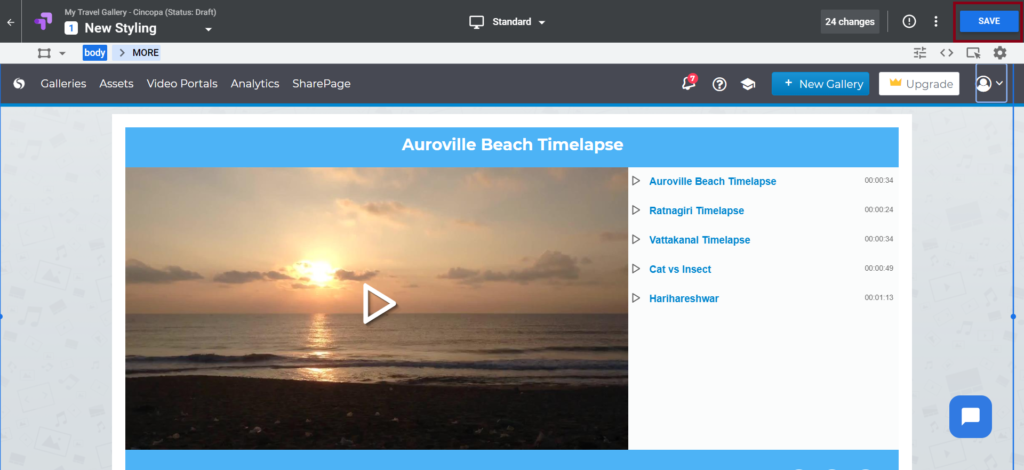Open the code view brackets icon
Image resolution: width=1024 pixels, height=470 pixels.
(946, 53)
